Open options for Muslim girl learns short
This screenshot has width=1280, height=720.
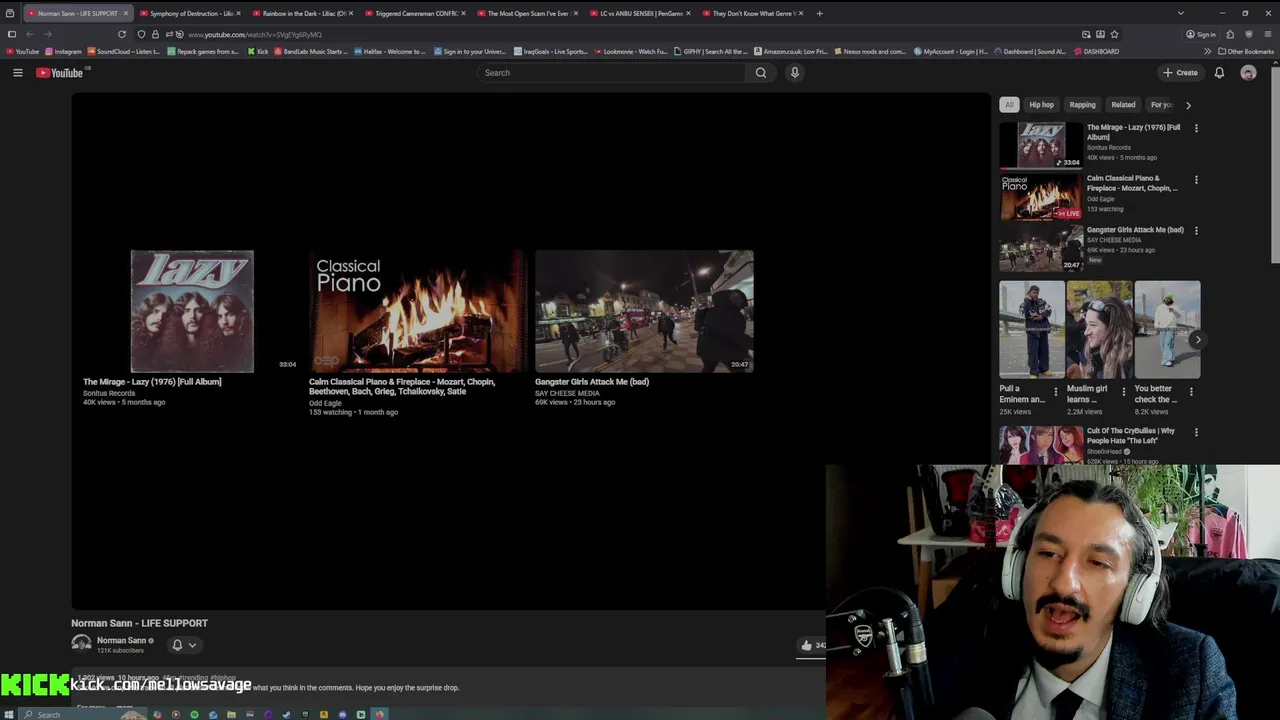(x=1123, y=392)
